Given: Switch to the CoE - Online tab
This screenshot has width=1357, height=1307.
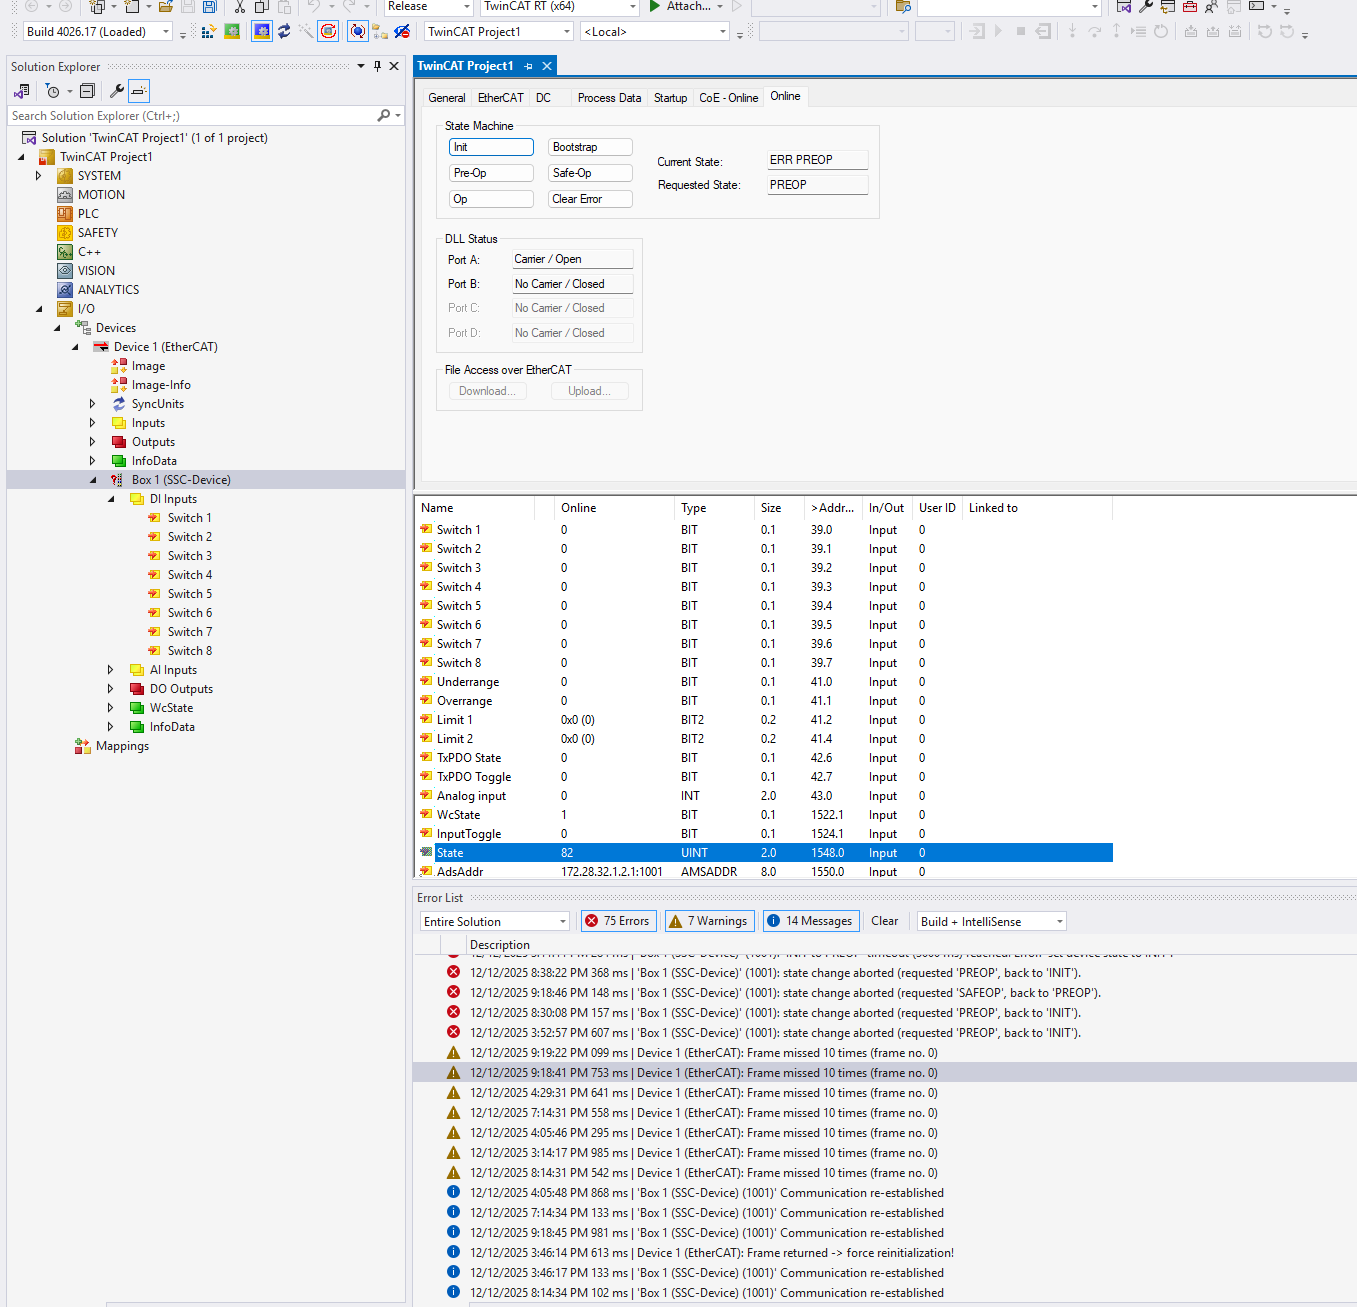Looking at the screenshot, I should [x=728, y=98].
